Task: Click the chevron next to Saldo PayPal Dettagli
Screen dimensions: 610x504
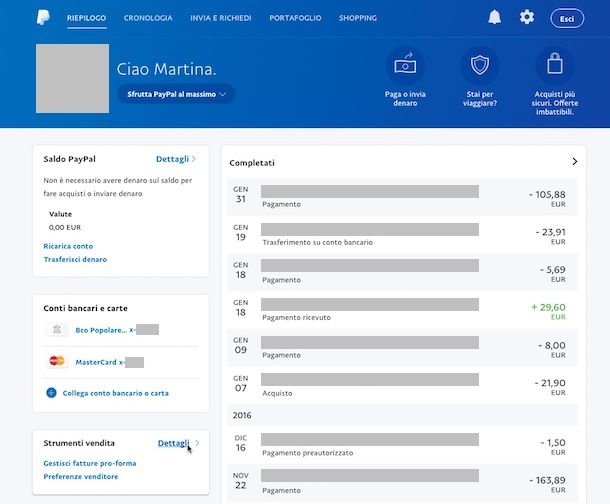Action: (x=194, y=159)
